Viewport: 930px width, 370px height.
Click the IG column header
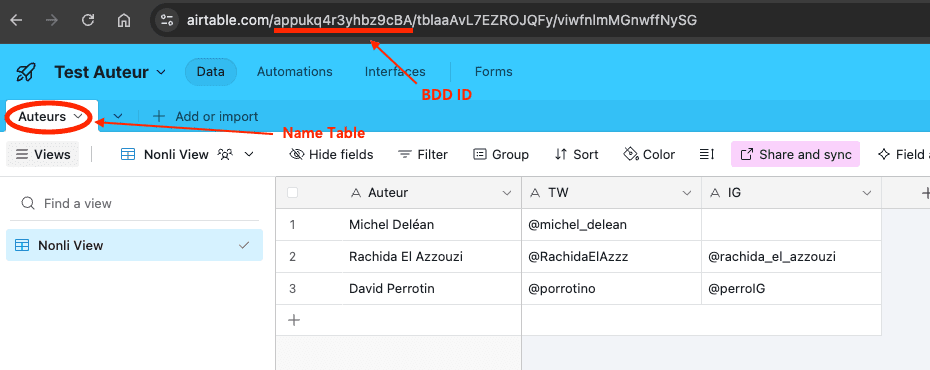tap(791, 193)
